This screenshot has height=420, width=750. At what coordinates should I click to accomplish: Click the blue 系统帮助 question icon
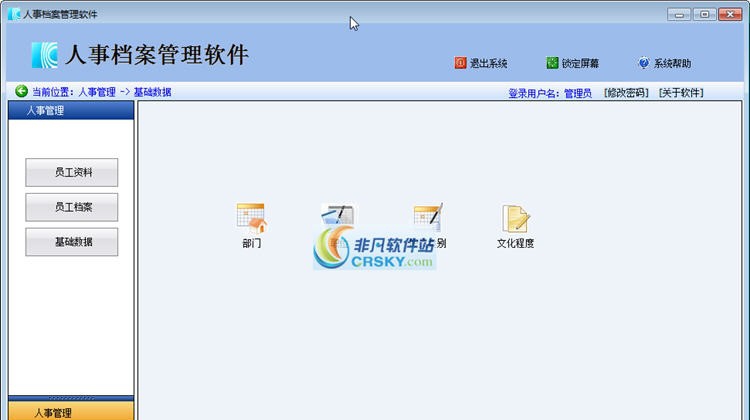pos(644,63)
